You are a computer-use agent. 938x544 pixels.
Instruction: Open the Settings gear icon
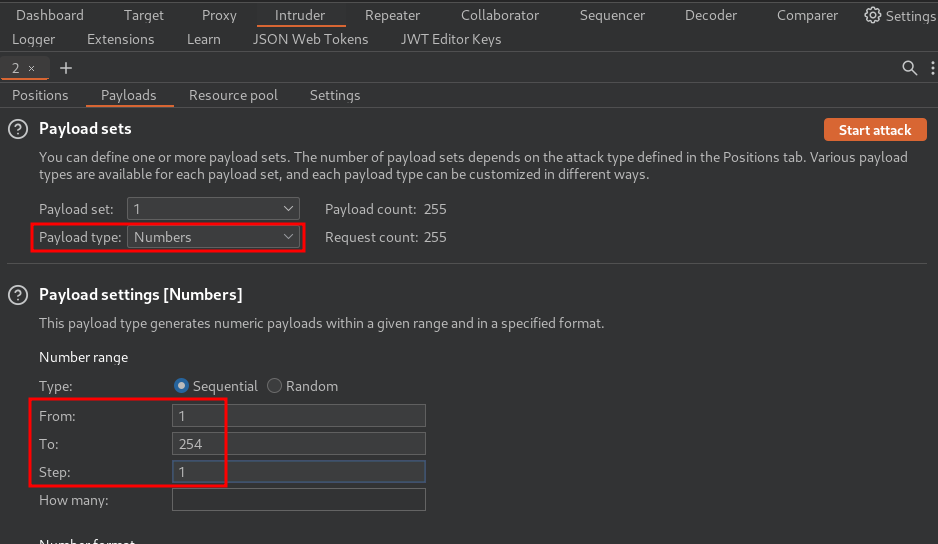pyautogui.click(x=872, y=15)
